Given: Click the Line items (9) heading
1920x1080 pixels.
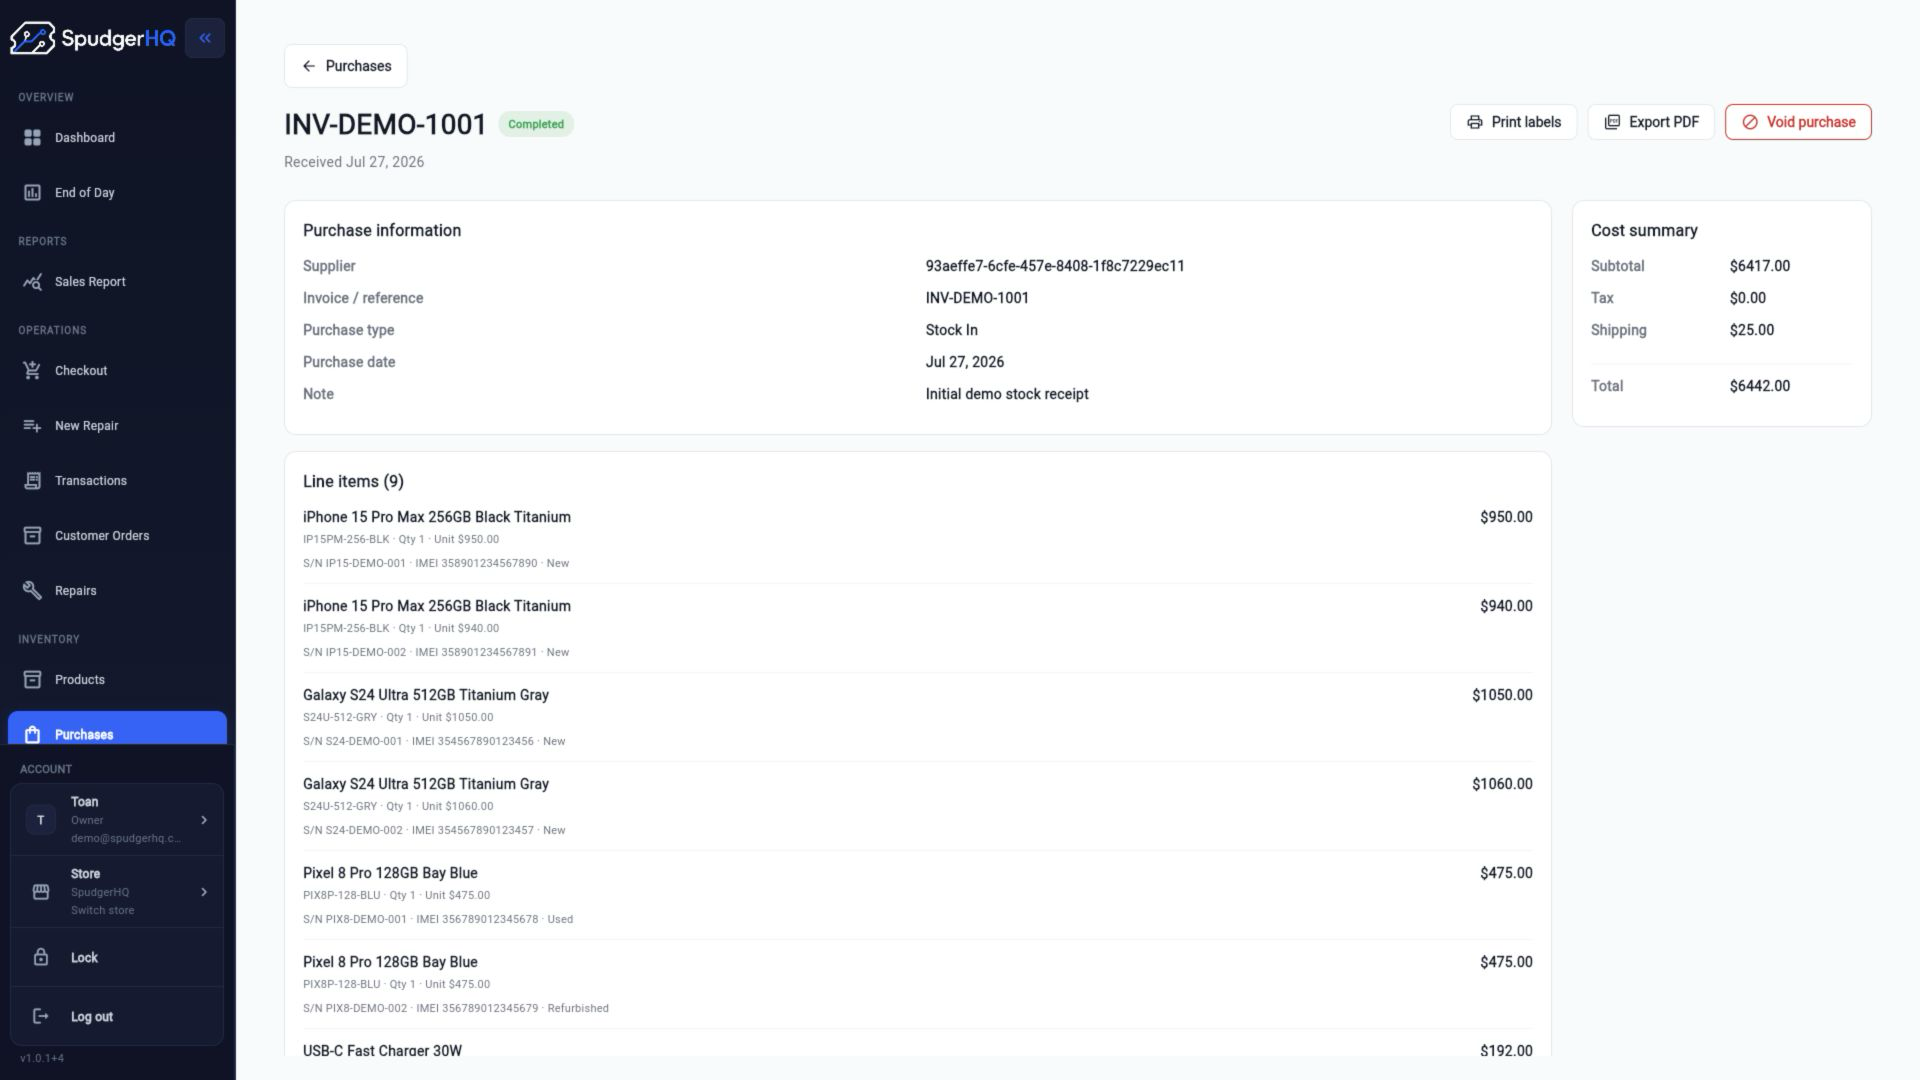Looking at the screenshot, I should (353, 481).
